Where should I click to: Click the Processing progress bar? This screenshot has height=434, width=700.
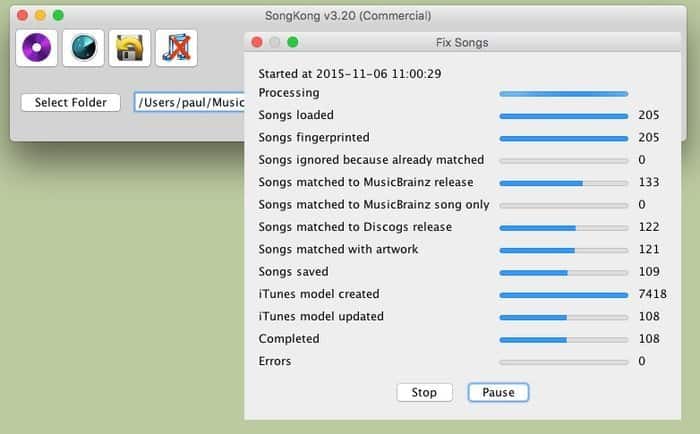[563, 94]
